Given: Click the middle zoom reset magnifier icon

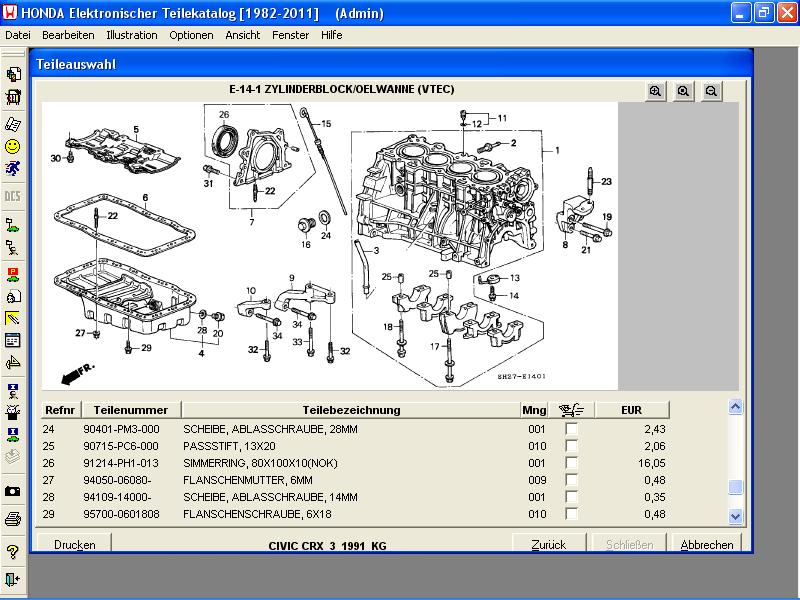Looking at the screenshot, I should (683, 91).
